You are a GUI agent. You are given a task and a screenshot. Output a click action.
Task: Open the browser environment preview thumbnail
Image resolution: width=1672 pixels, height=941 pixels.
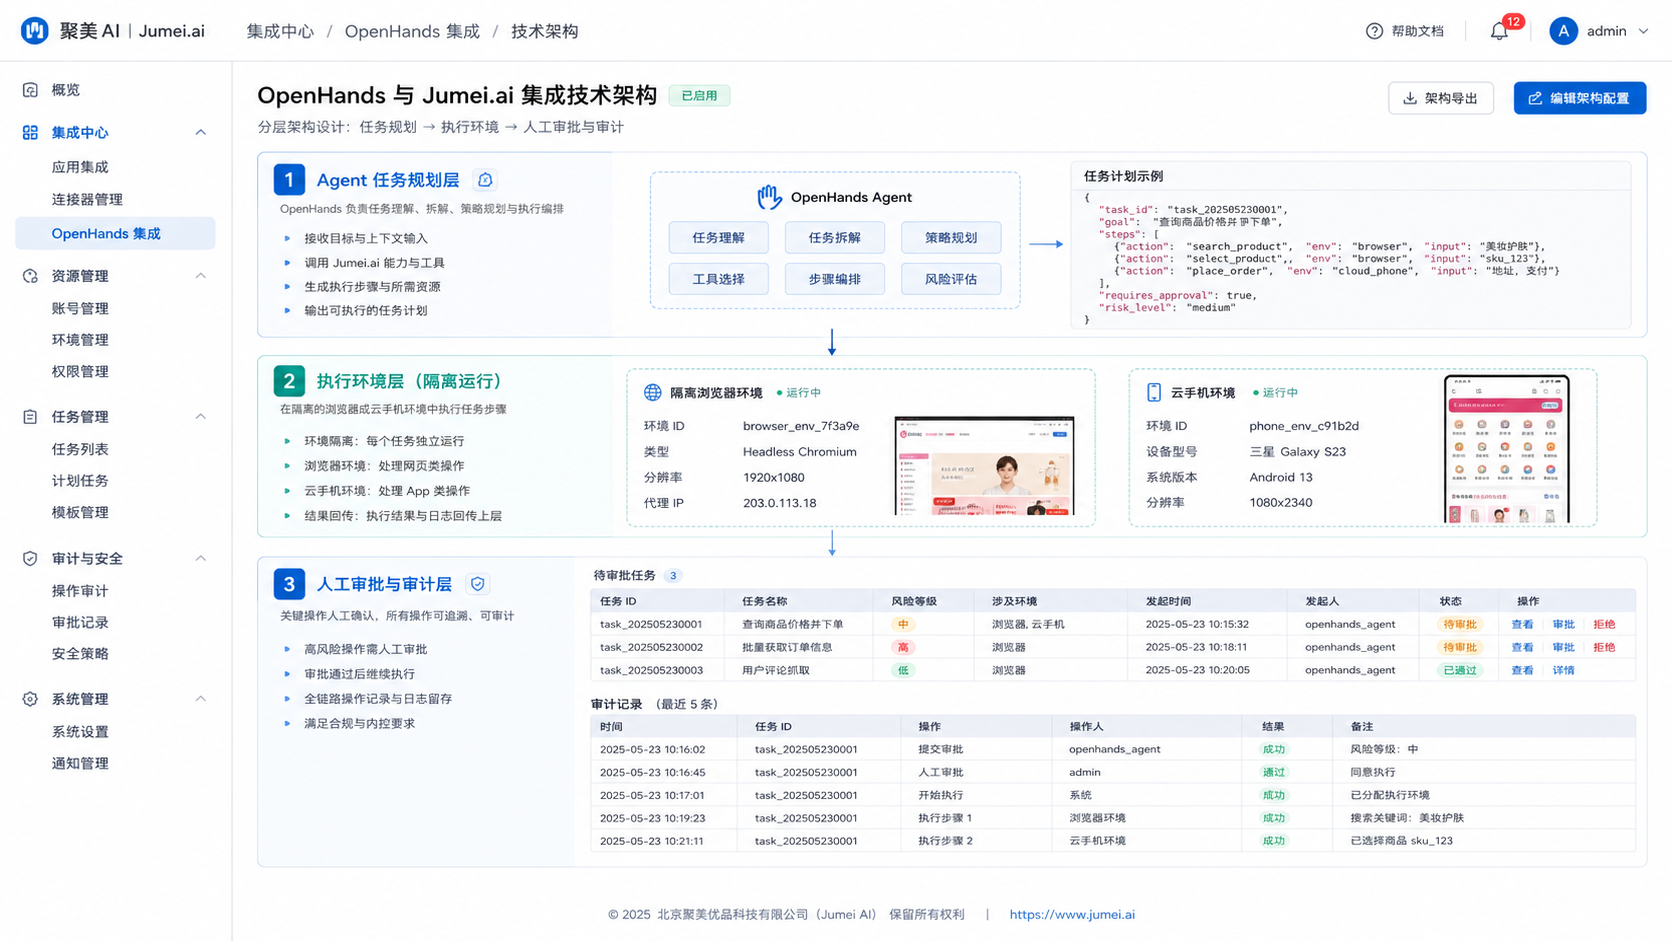pyautogui.click(x=984, y=466)
